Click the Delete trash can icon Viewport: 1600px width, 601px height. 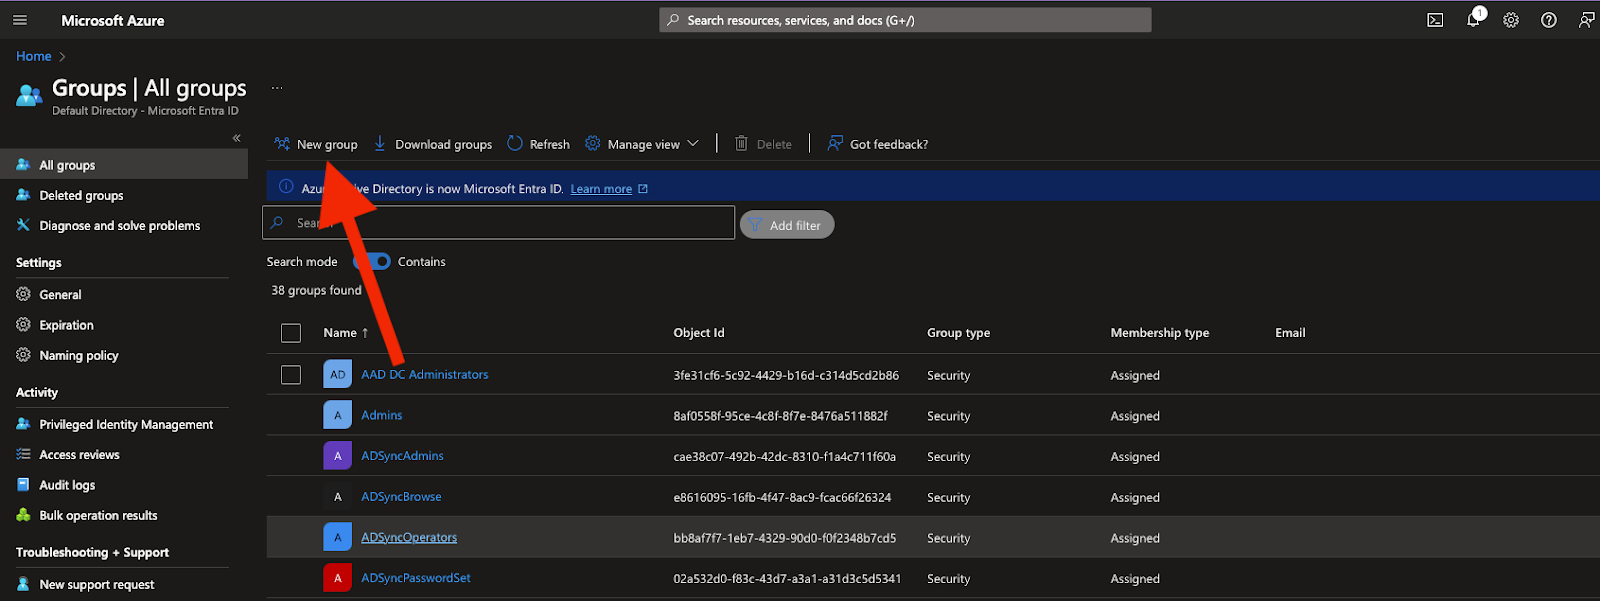point(741,144)
